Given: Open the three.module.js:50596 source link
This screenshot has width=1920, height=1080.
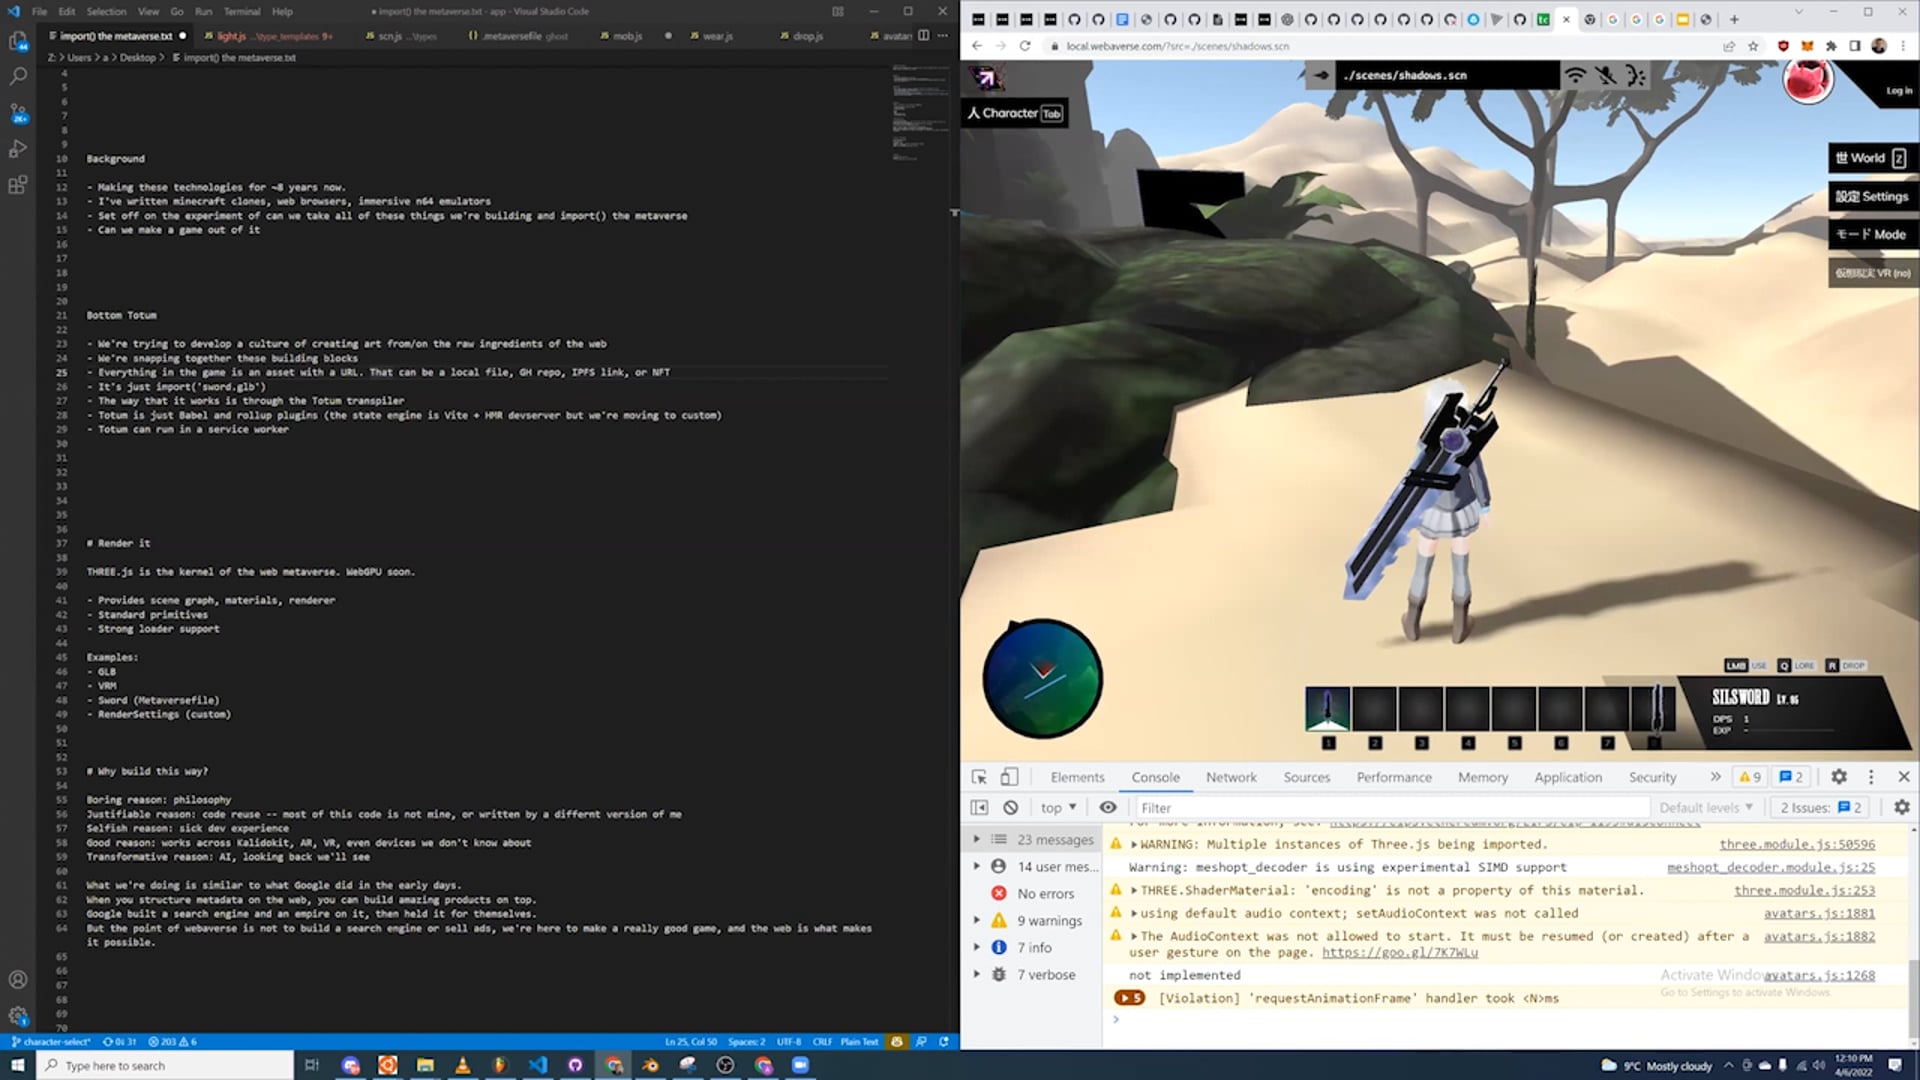Looking at the screenshot, I should [x=1796, y=844].
